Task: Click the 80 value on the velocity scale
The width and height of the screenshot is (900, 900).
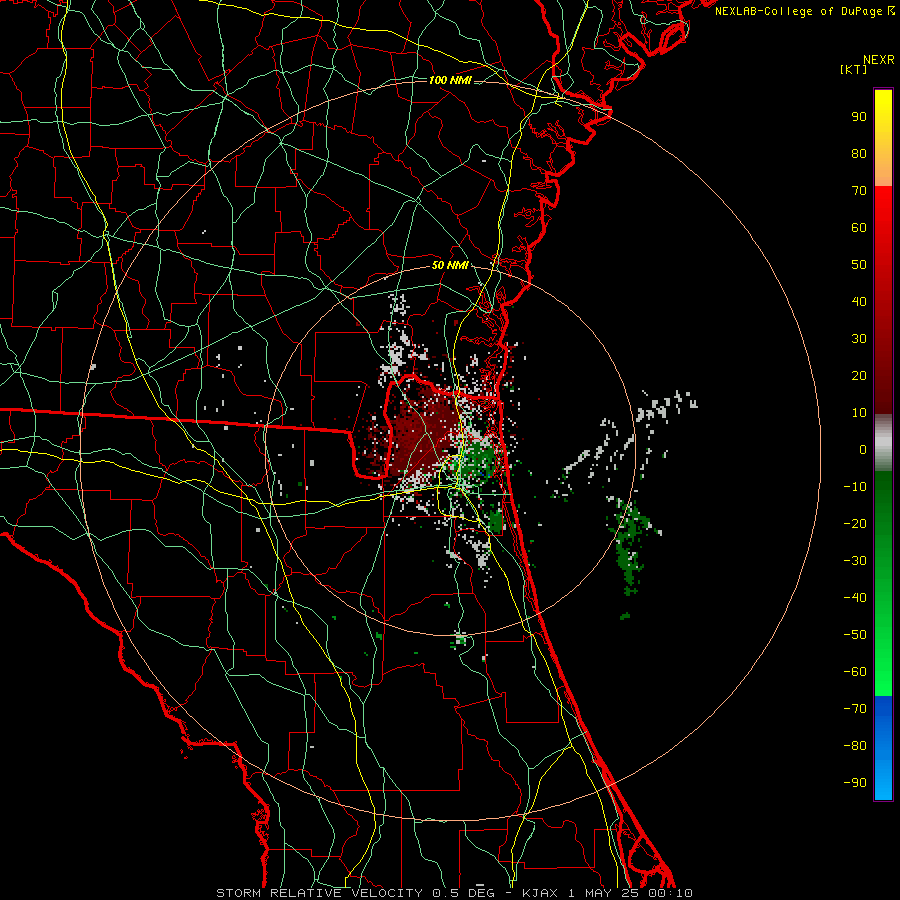Action: coord(859,154)
